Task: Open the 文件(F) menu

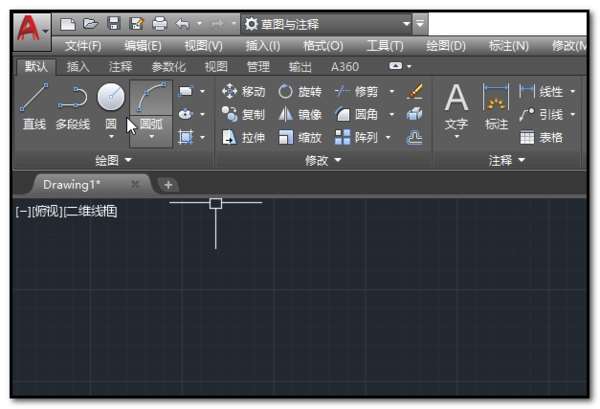Action: (82, 46)
